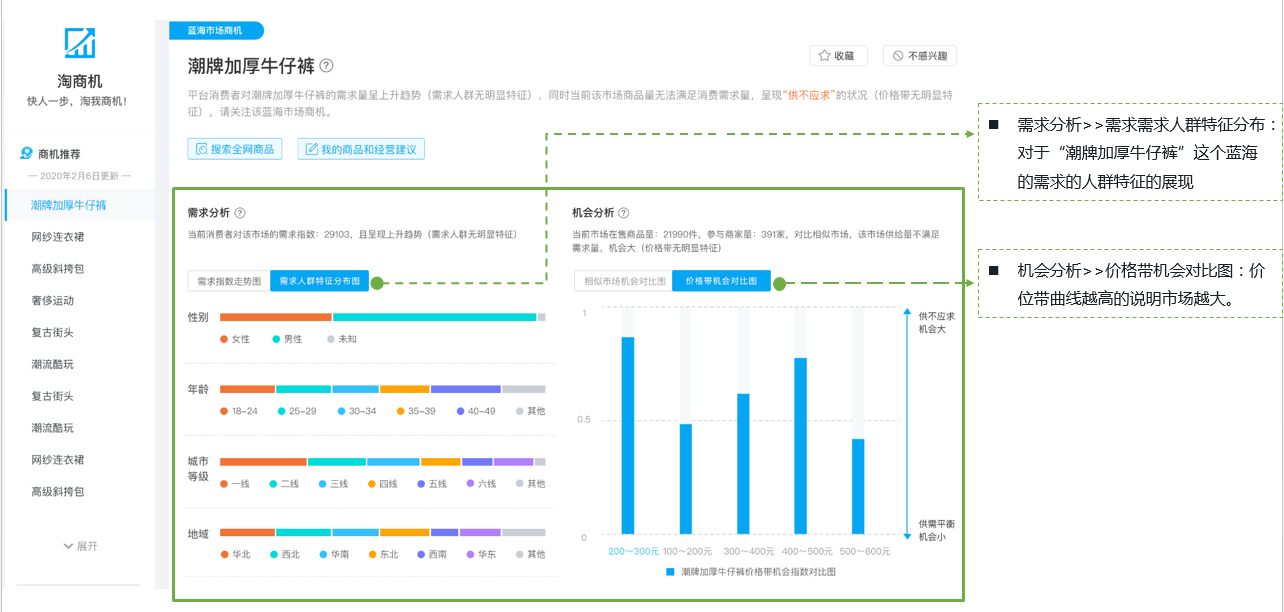Toggle 女性 legend item in gender chart

(235, 339)
